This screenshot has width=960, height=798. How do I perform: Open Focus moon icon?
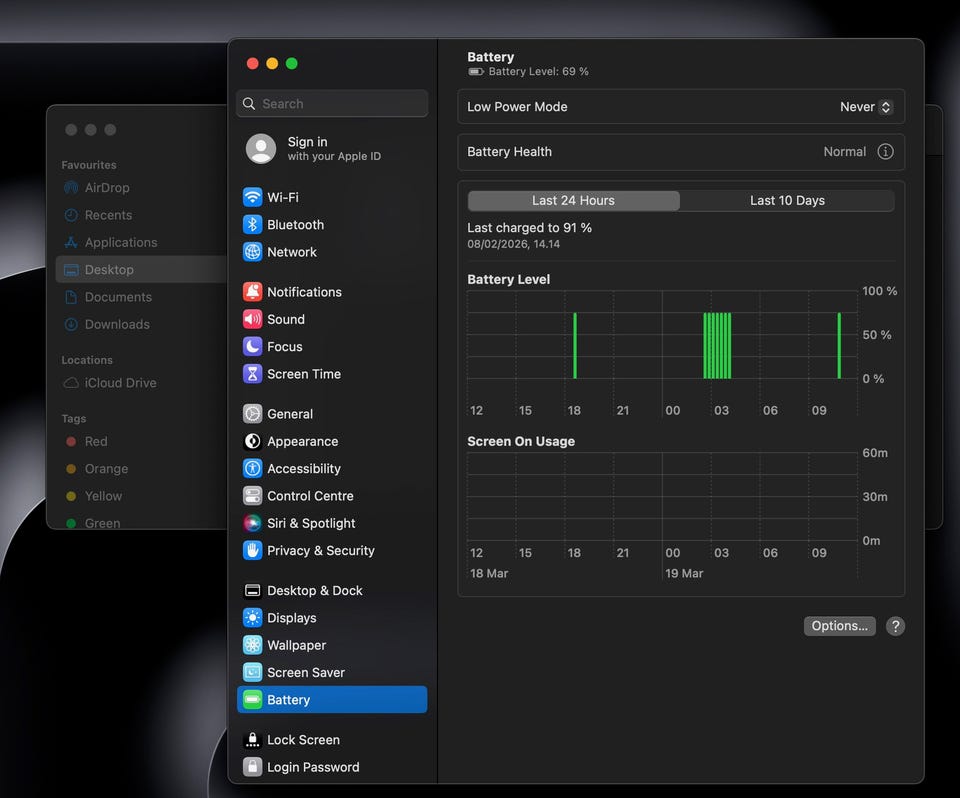[253, 347]
